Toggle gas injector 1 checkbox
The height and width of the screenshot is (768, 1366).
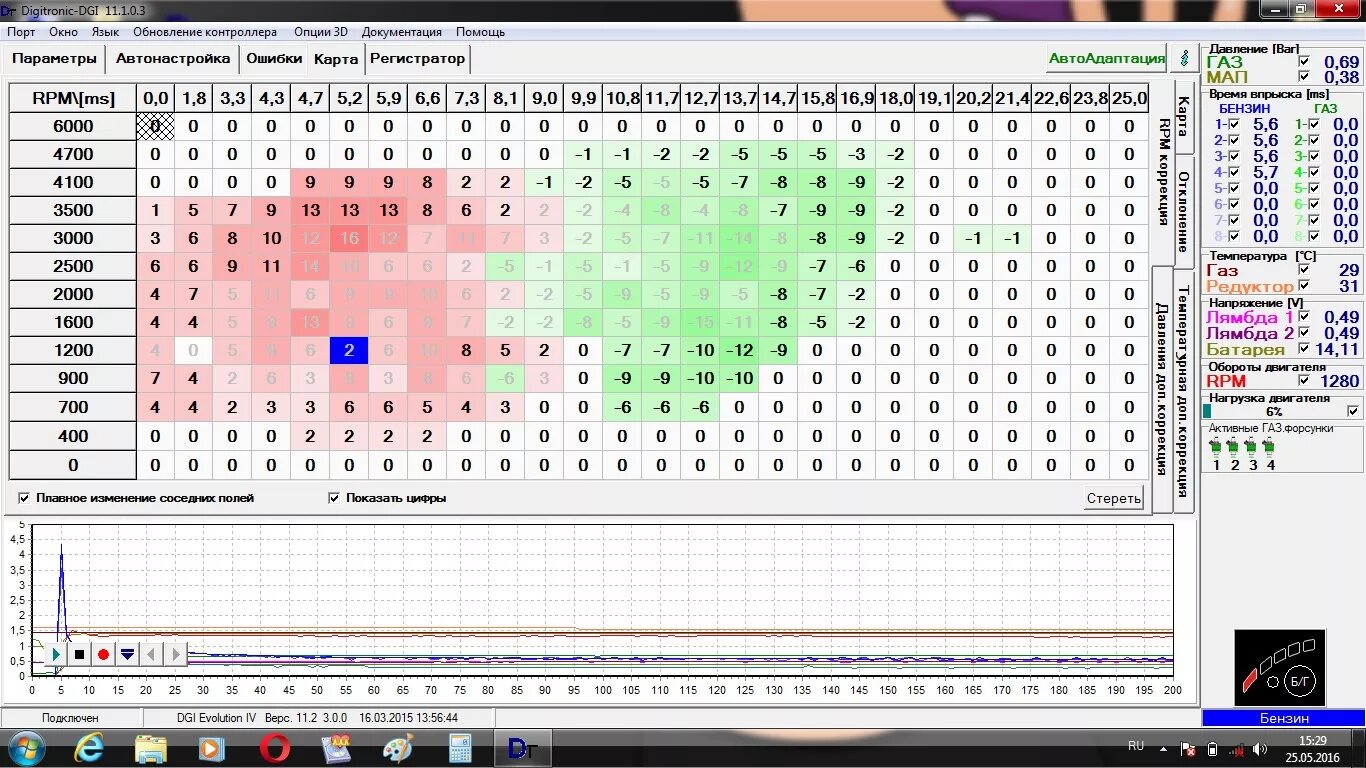coord(1313,124)
